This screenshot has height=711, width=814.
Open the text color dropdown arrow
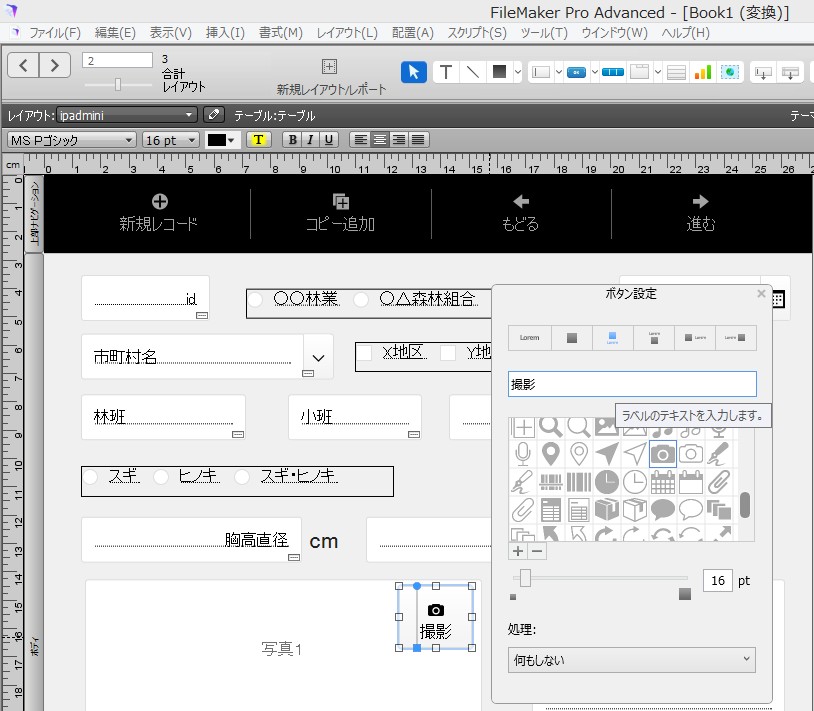pos(232,140)
